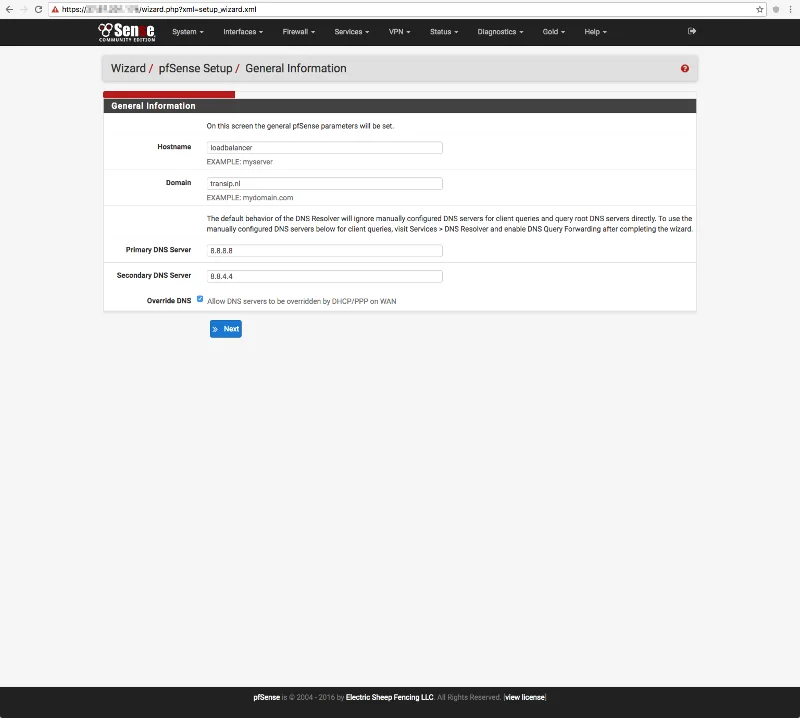Image resolution: width=800 pixels, height=718 pixels.
Task: Click the logout icon in the navbar
Action: (692, 31)
